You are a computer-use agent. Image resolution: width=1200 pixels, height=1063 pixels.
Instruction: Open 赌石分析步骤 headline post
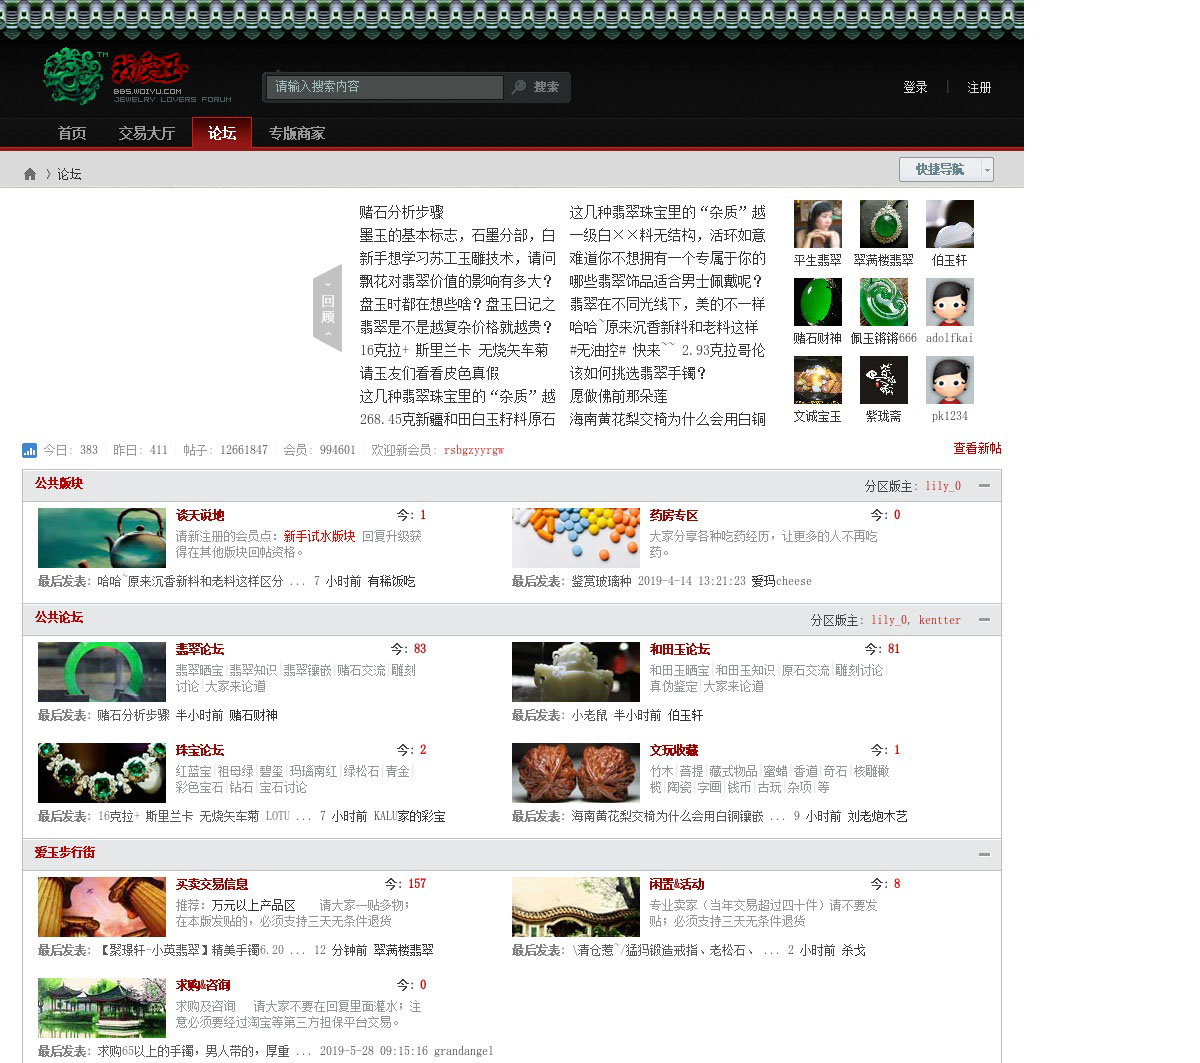[401, 212]
